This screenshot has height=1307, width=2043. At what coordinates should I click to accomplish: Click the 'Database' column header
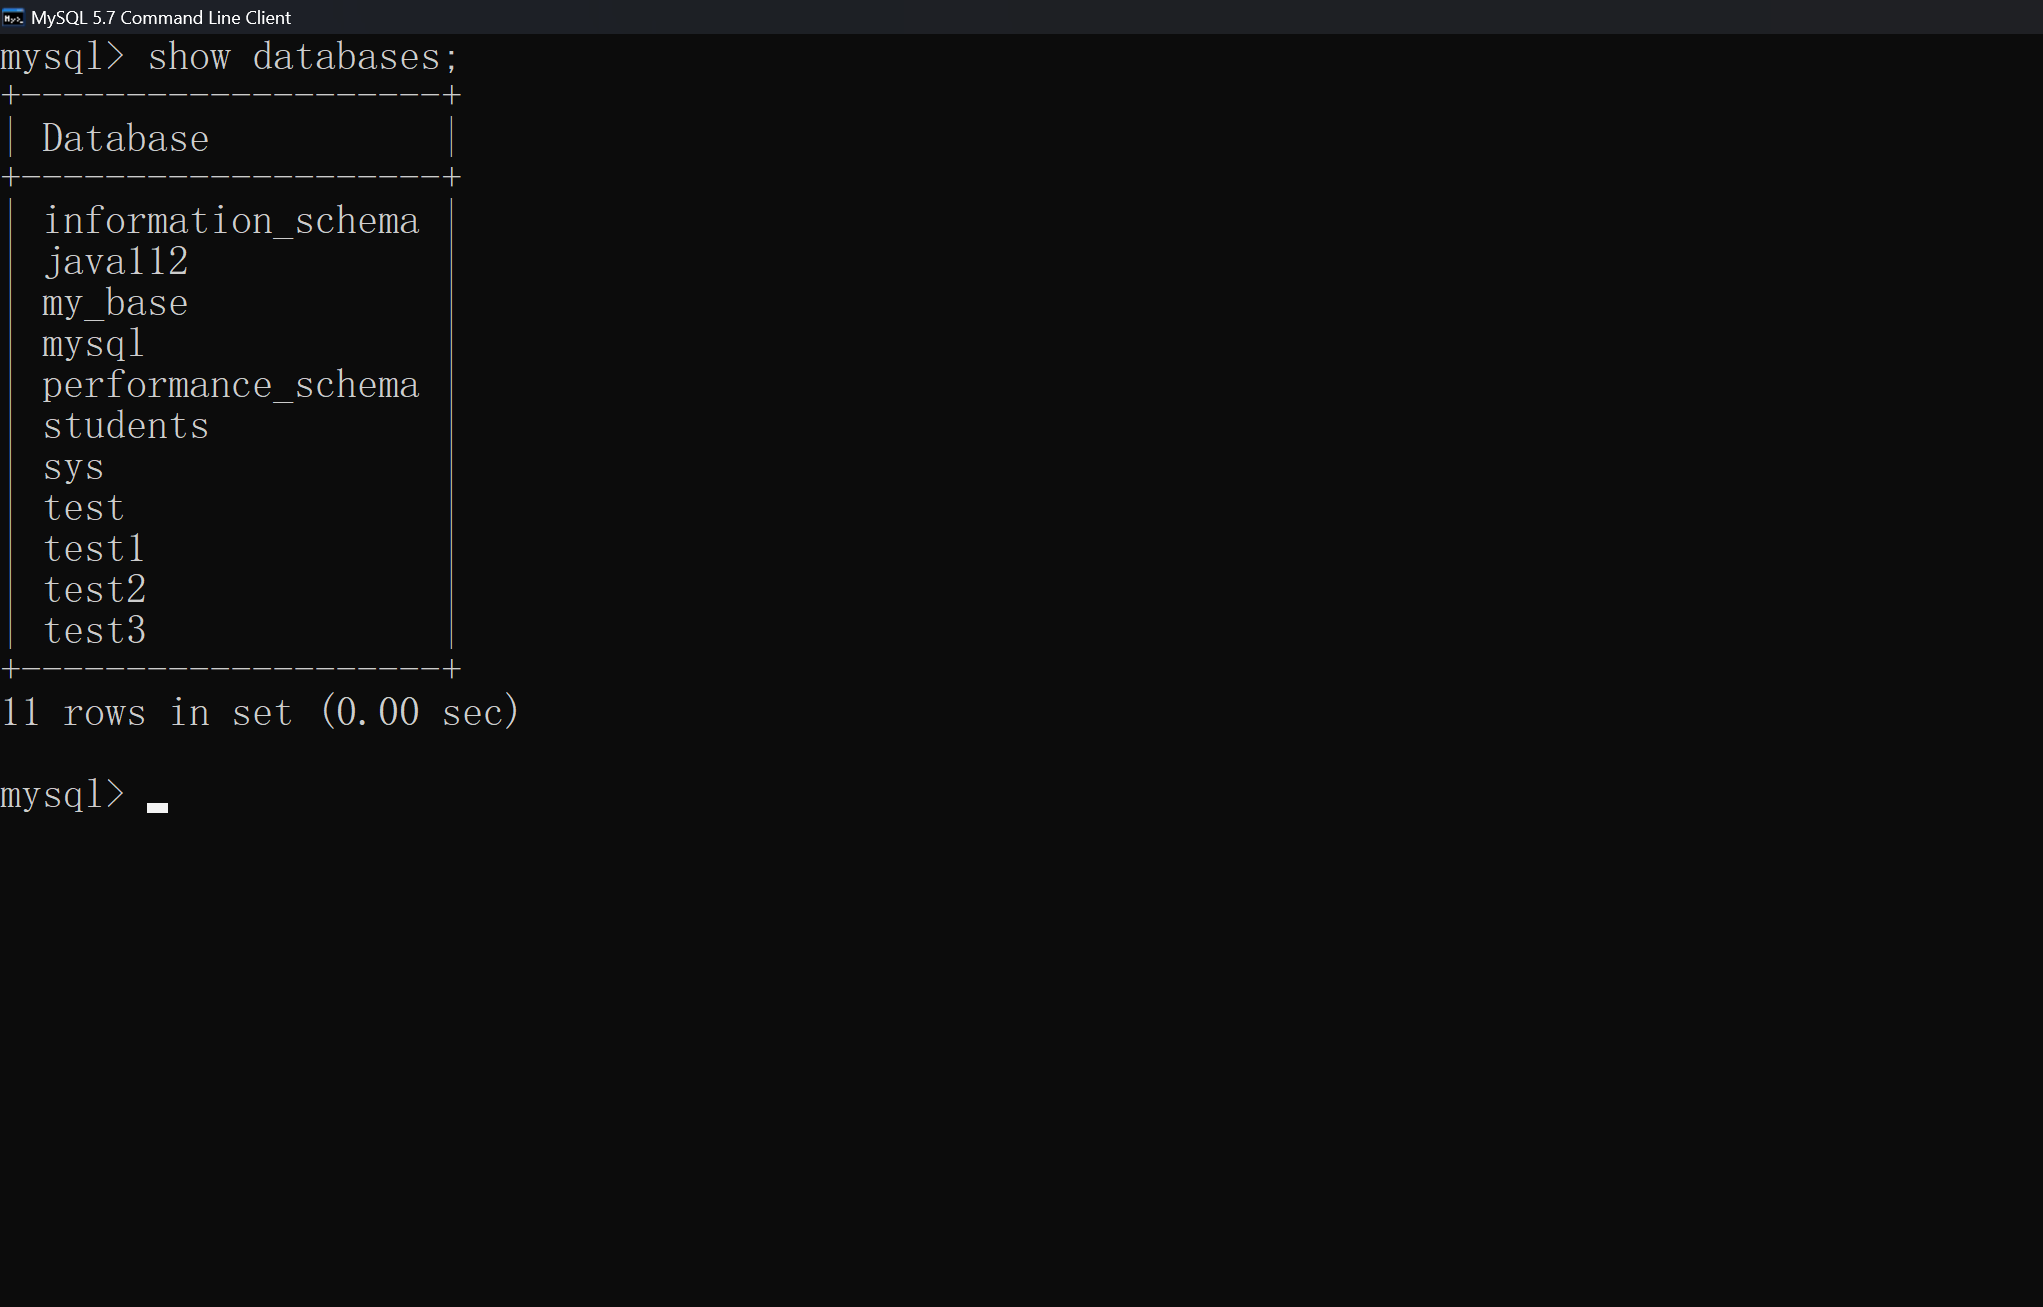pyautogui.click(x=125, y=139)
